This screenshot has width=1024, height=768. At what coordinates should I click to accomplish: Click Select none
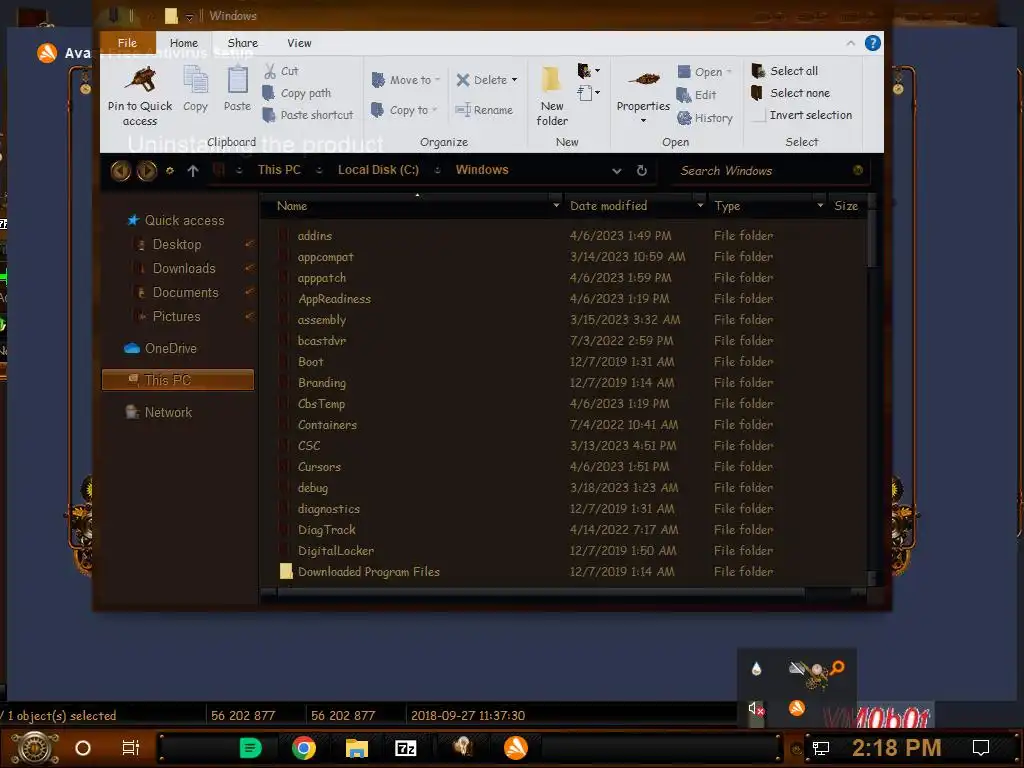790,93
